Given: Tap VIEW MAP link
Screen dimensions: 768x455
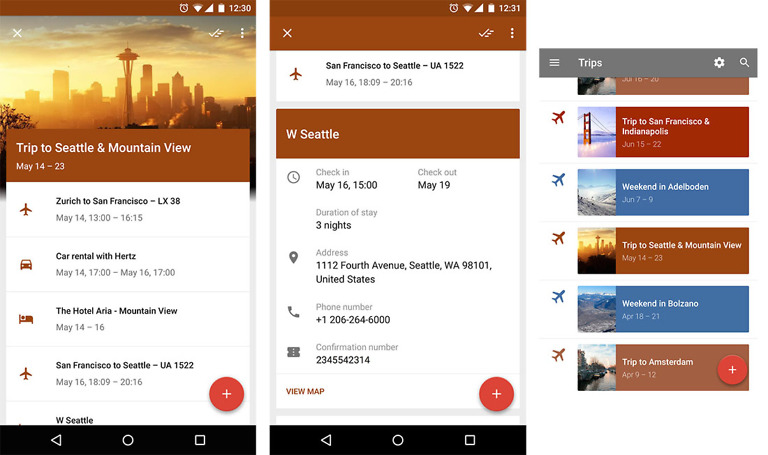Looking at the screenshot, I should click(305, 391).
